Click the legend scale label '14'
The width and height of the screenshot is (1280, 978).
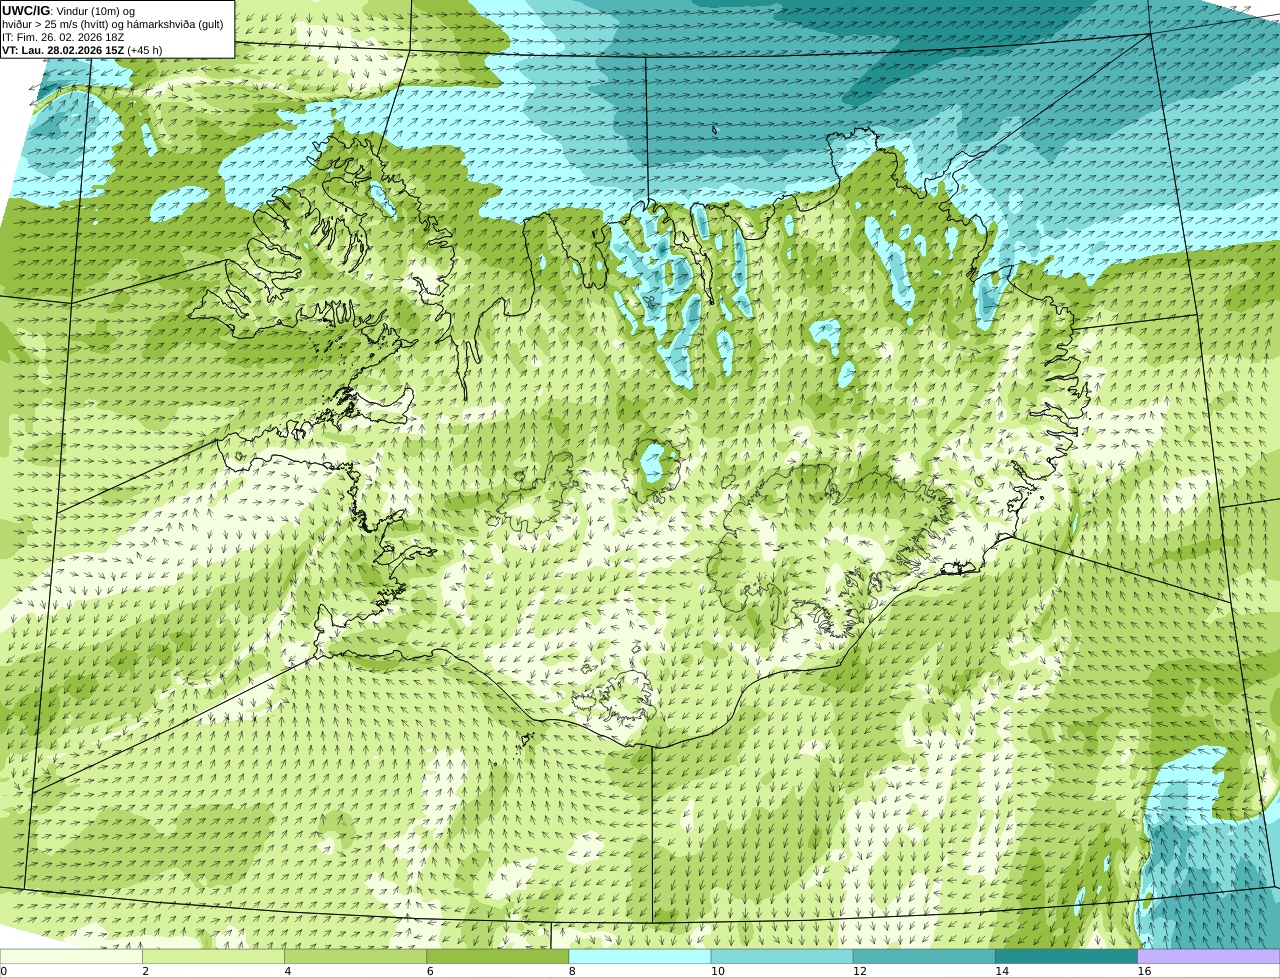coord(1002,971)
